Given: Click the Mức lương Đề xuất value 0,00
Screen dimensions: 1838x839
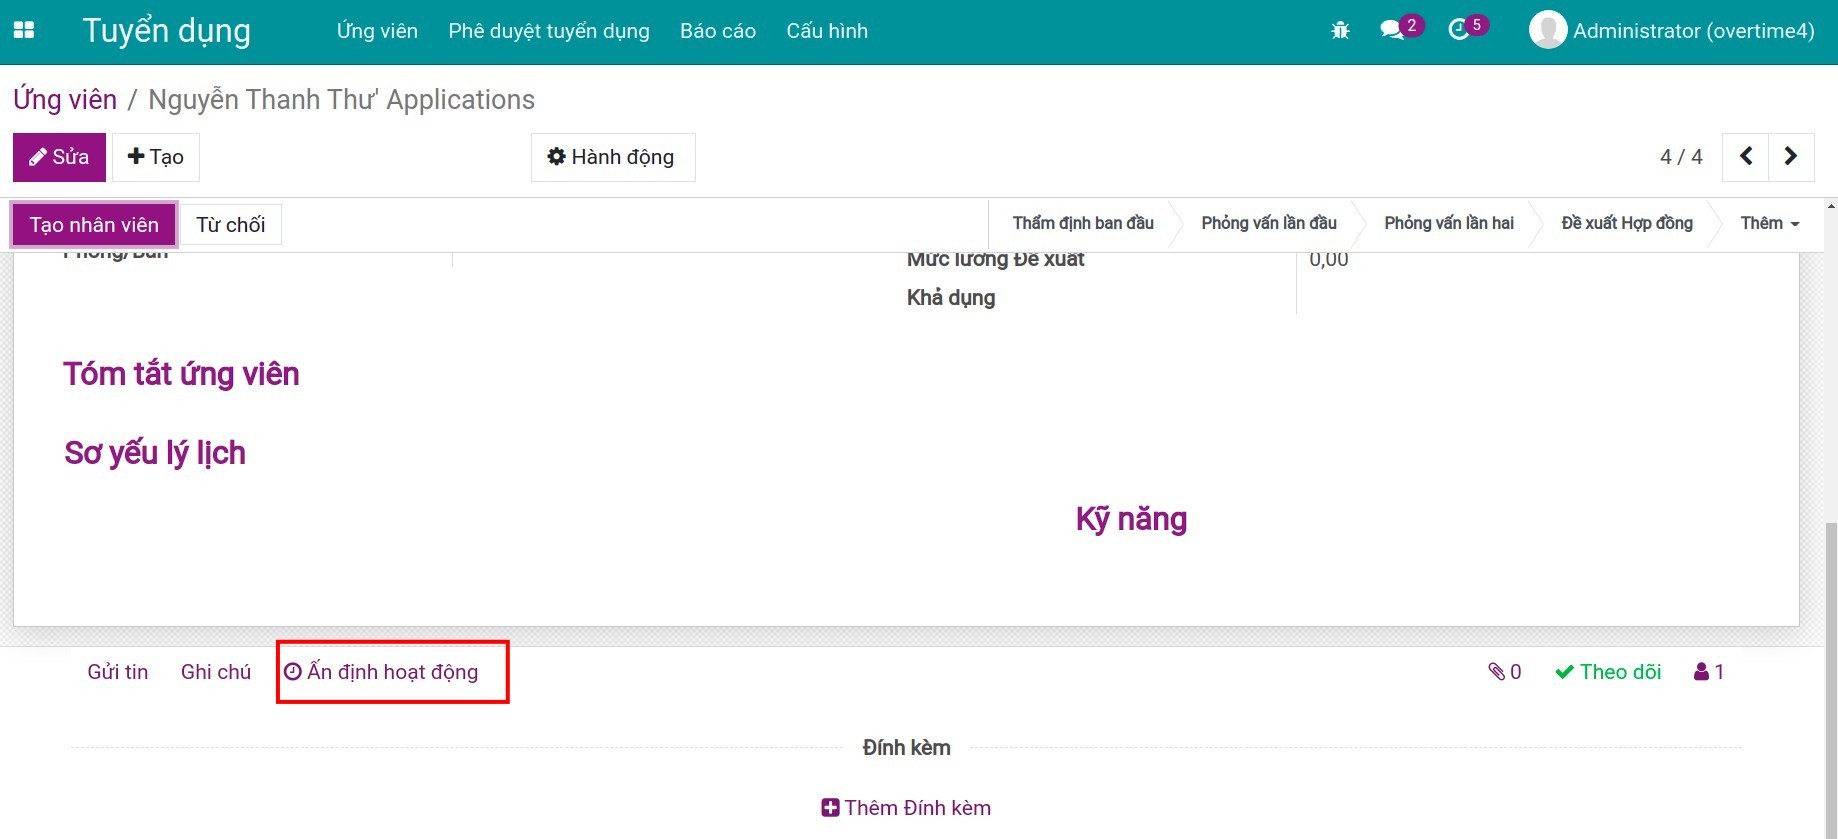Looking at the screenshot, I should point(1329,260).
